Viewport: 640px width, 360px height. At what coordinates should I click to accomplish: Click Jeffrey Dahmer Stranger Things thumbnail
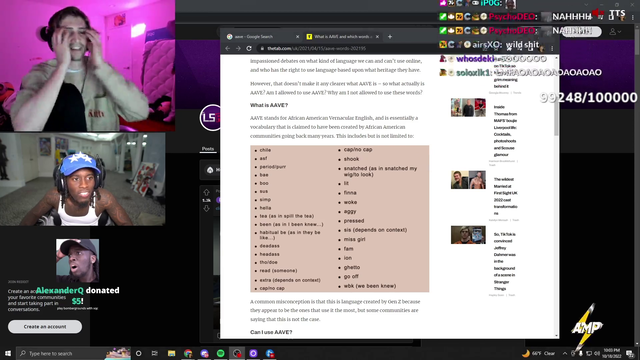tap(468, 235)
